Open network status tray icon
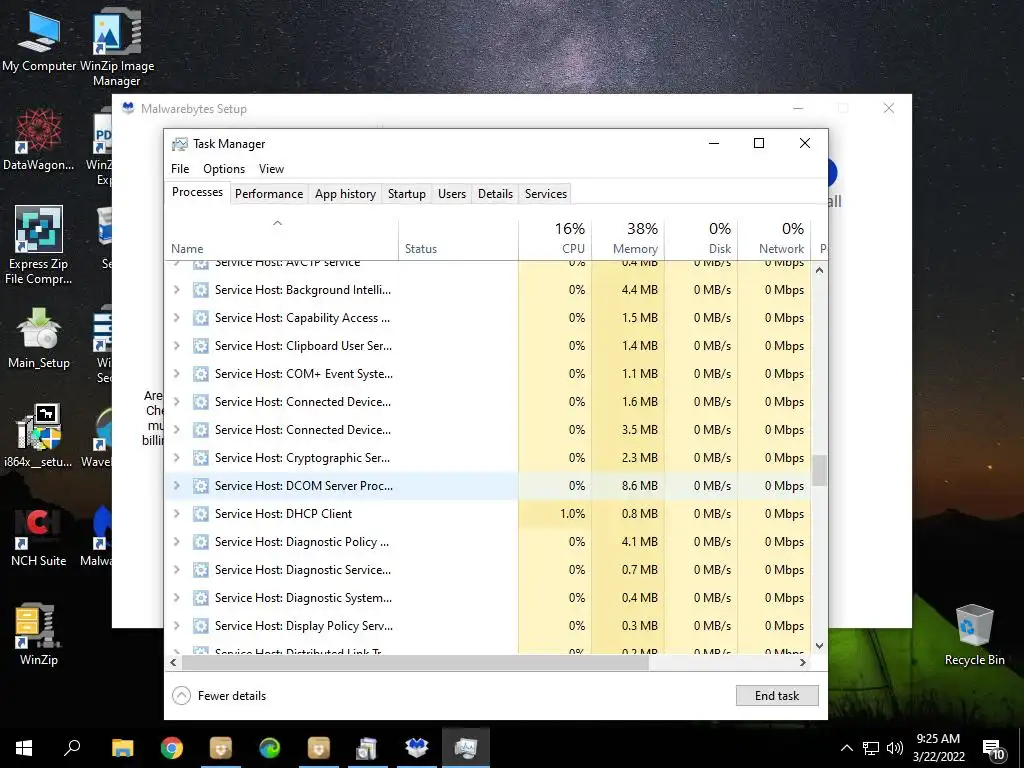 pyautogui.click(x=871, y=748)
